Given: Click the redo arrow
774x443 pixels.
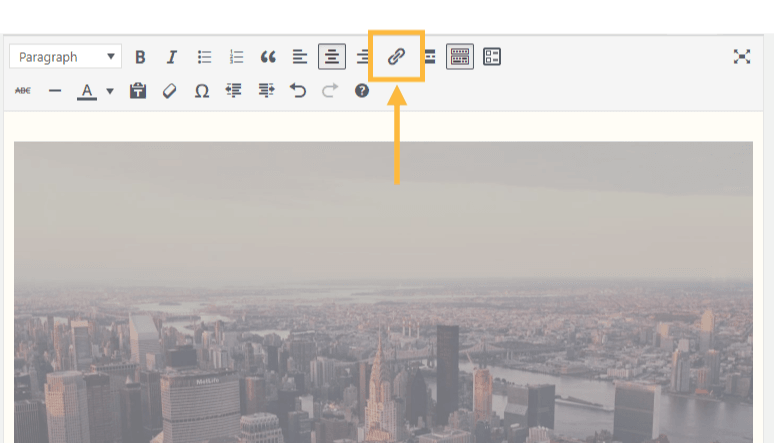Looking at the screenshot, I should pyautogui.click(x=330, y=90).
